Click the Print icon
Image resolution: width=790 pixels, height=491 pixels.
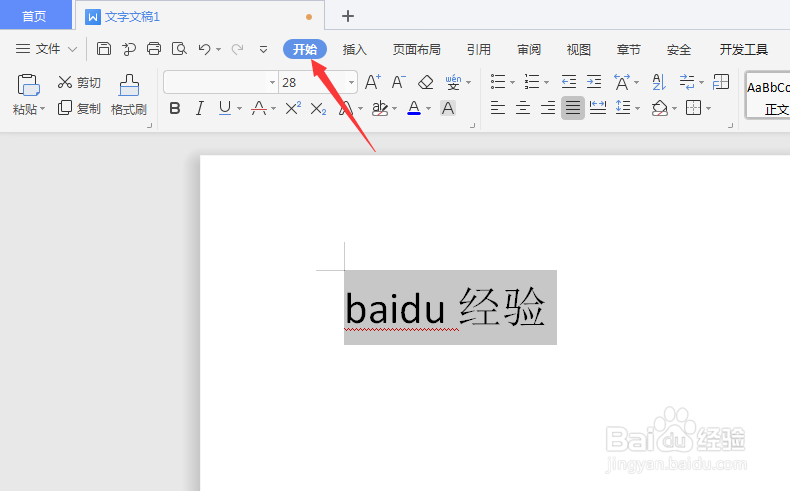tap(154, 49)
